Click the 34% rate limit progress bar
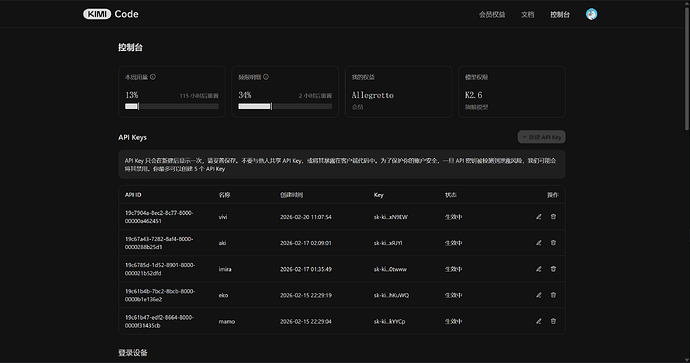 coord(285,106)
